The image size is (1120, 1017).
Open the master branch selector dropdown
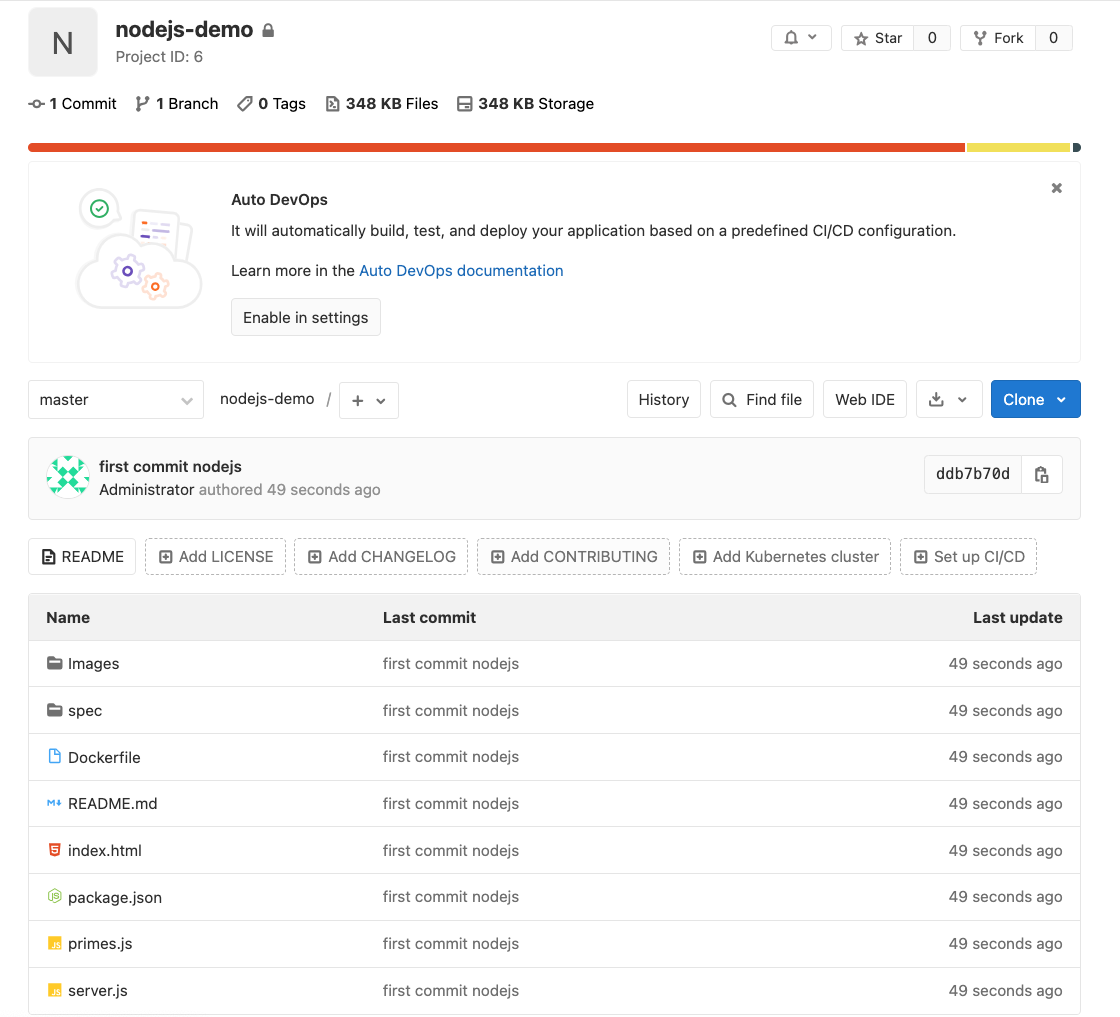(116, 400)
